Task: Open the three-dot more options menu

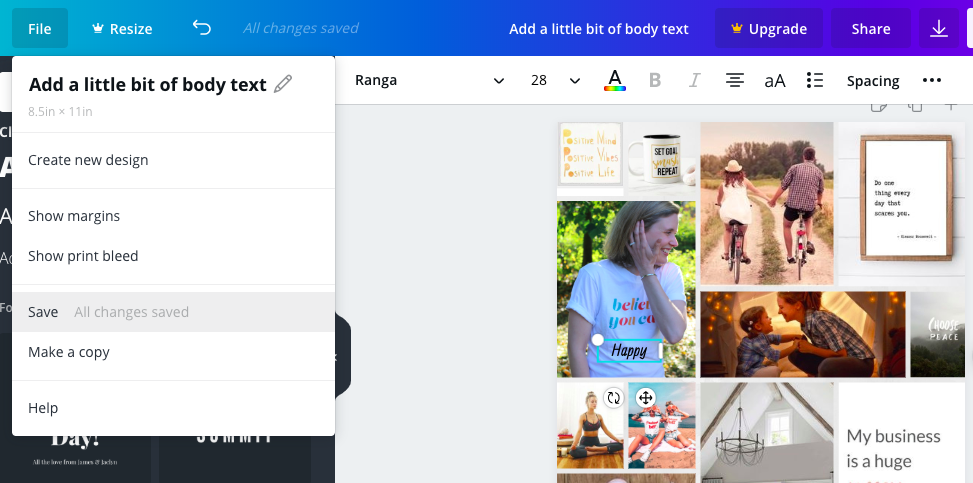Action: point(932,81)
